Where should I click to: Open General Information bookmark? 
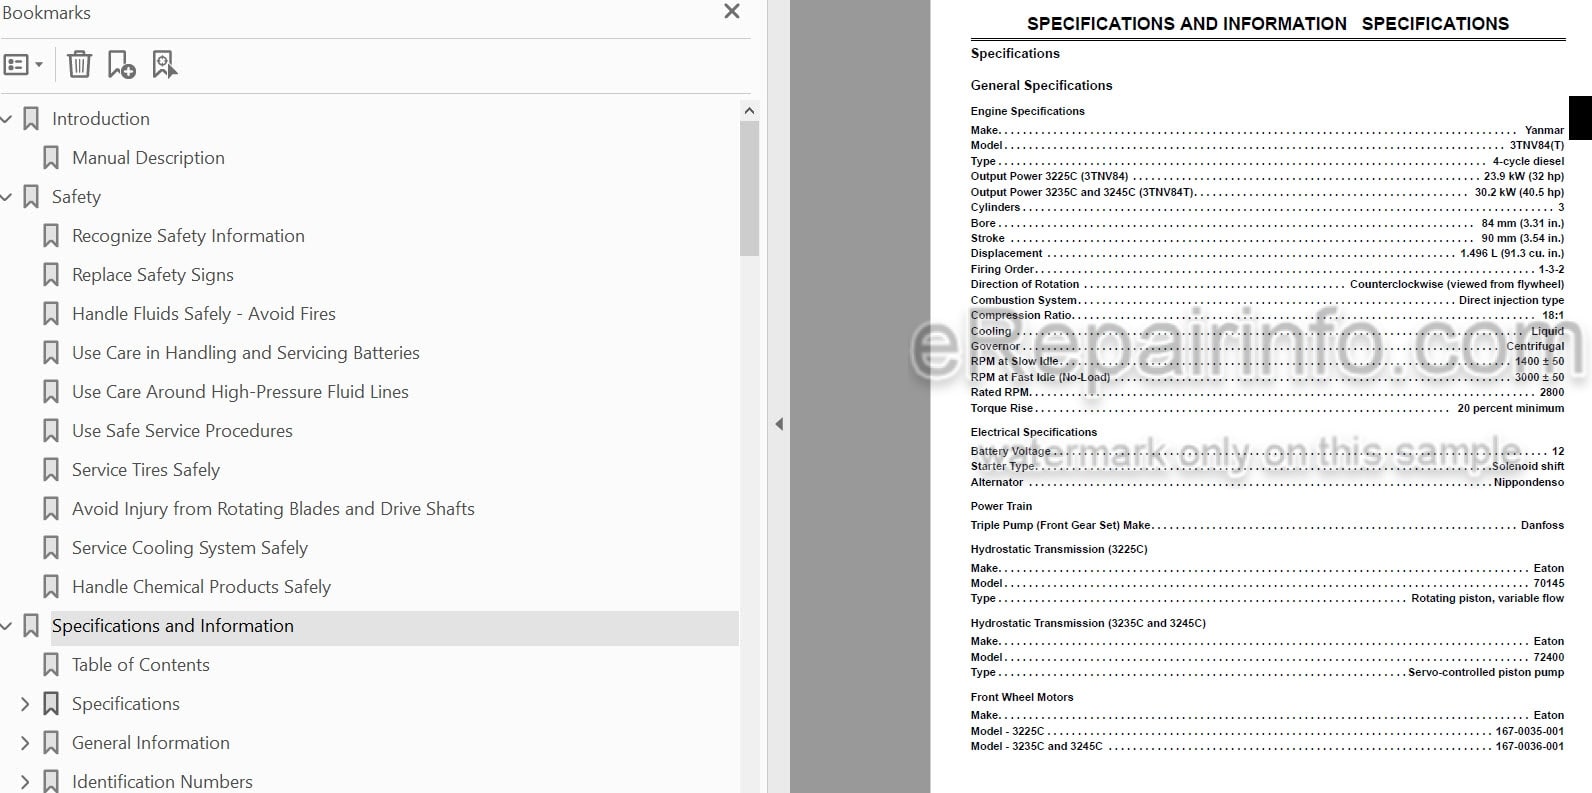[x=151, y=743]
